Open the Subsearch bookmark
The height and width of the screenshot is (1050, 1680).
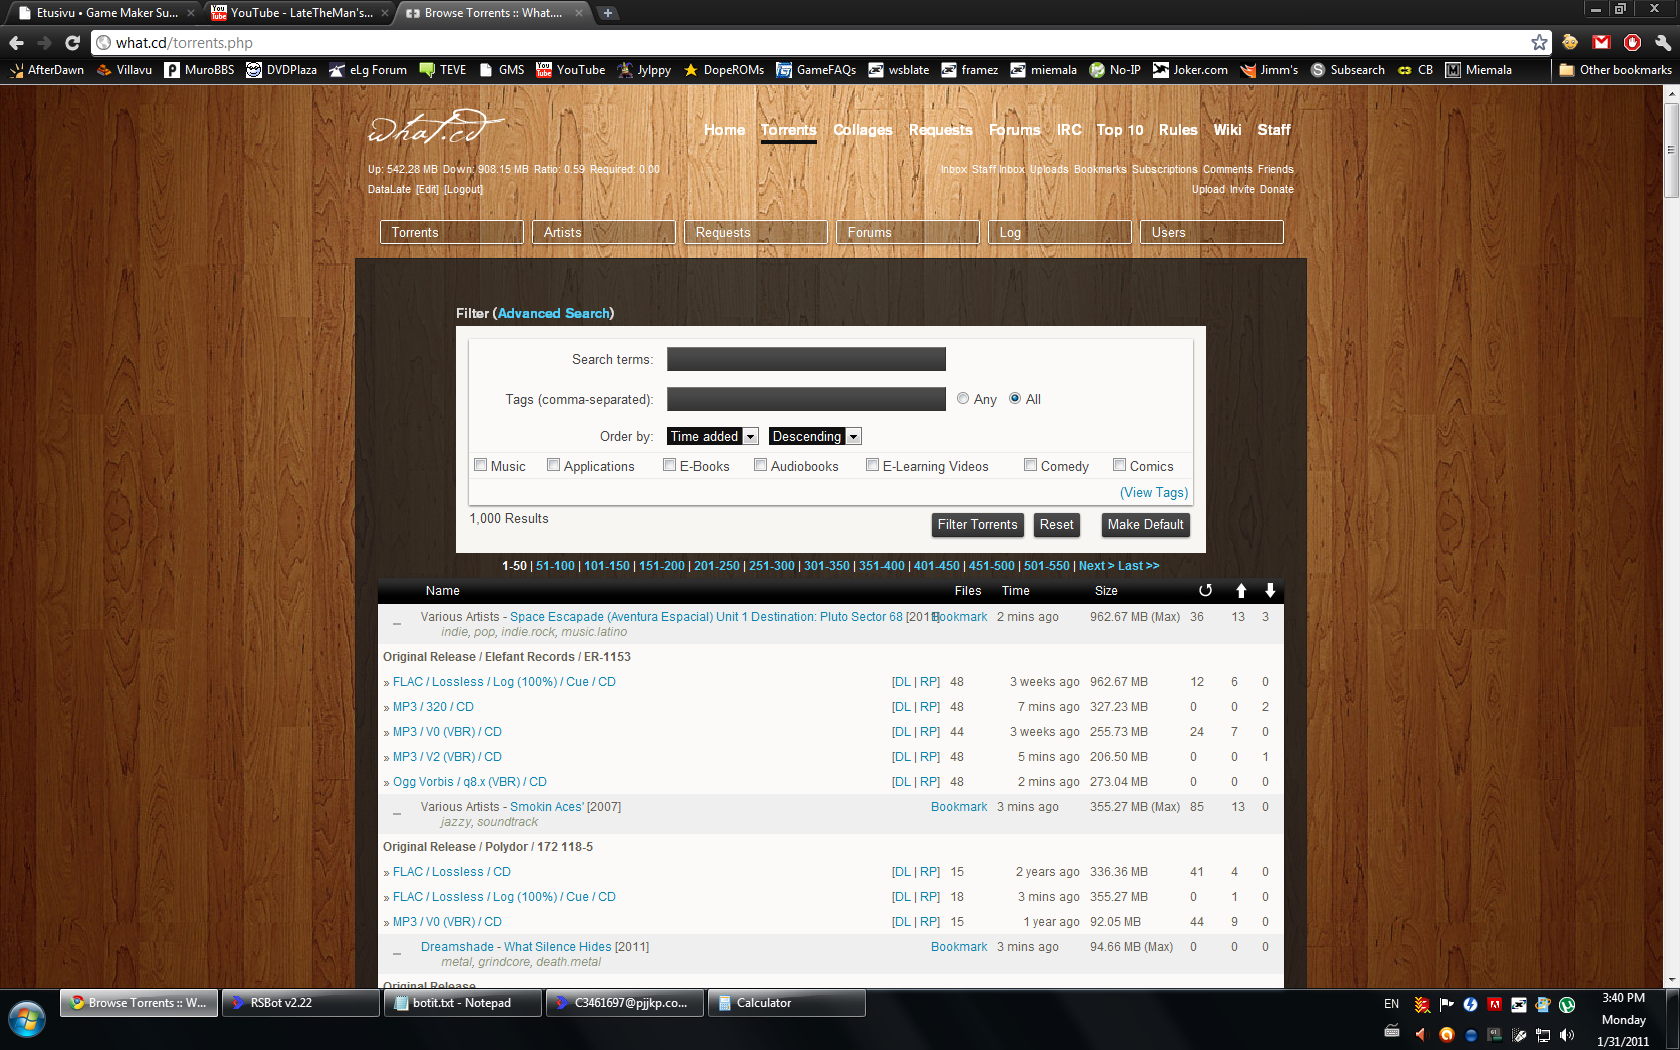(x=1347, y=70)
